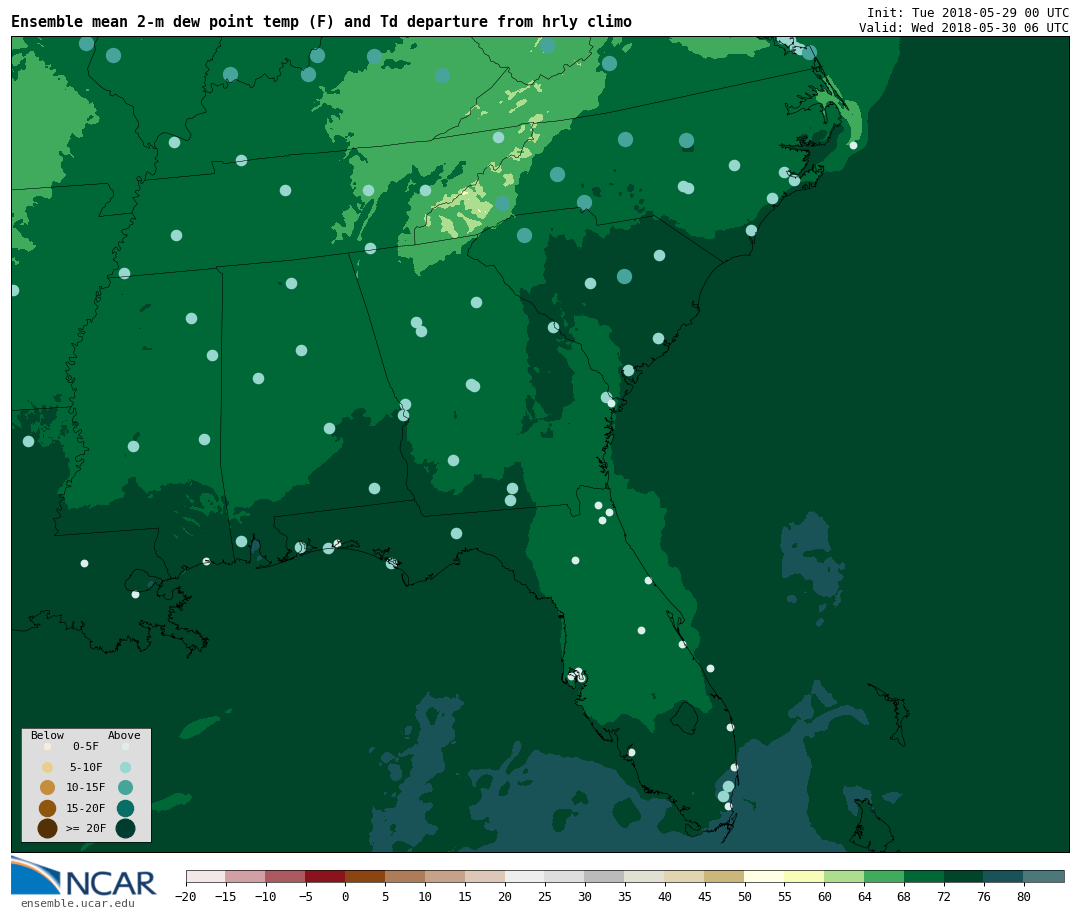This screenshot has width=1080, height=915.
Task: Select the 'Below' 5-10F pale yellow legend circle
Action: pos(47,767)
